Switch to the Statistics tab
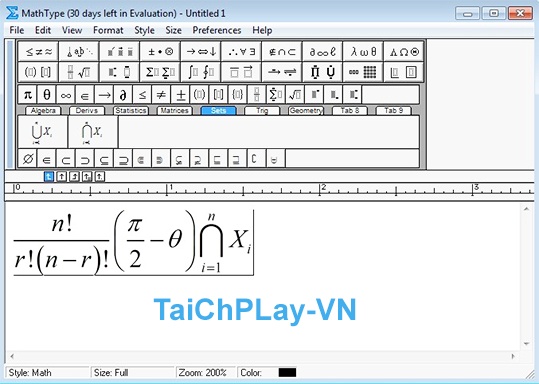The image size is (539, 384). [131, 110]
